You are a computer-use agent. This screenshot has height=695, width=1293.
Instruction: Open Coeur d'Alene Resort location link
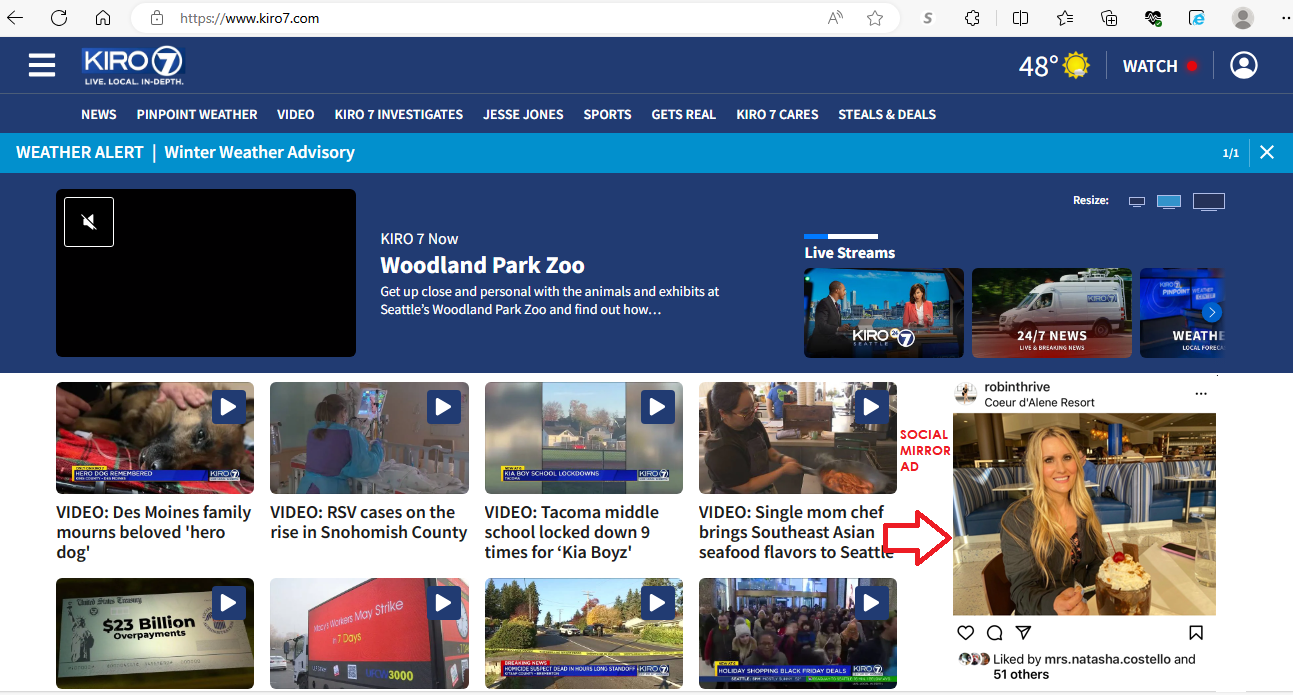1039,402
